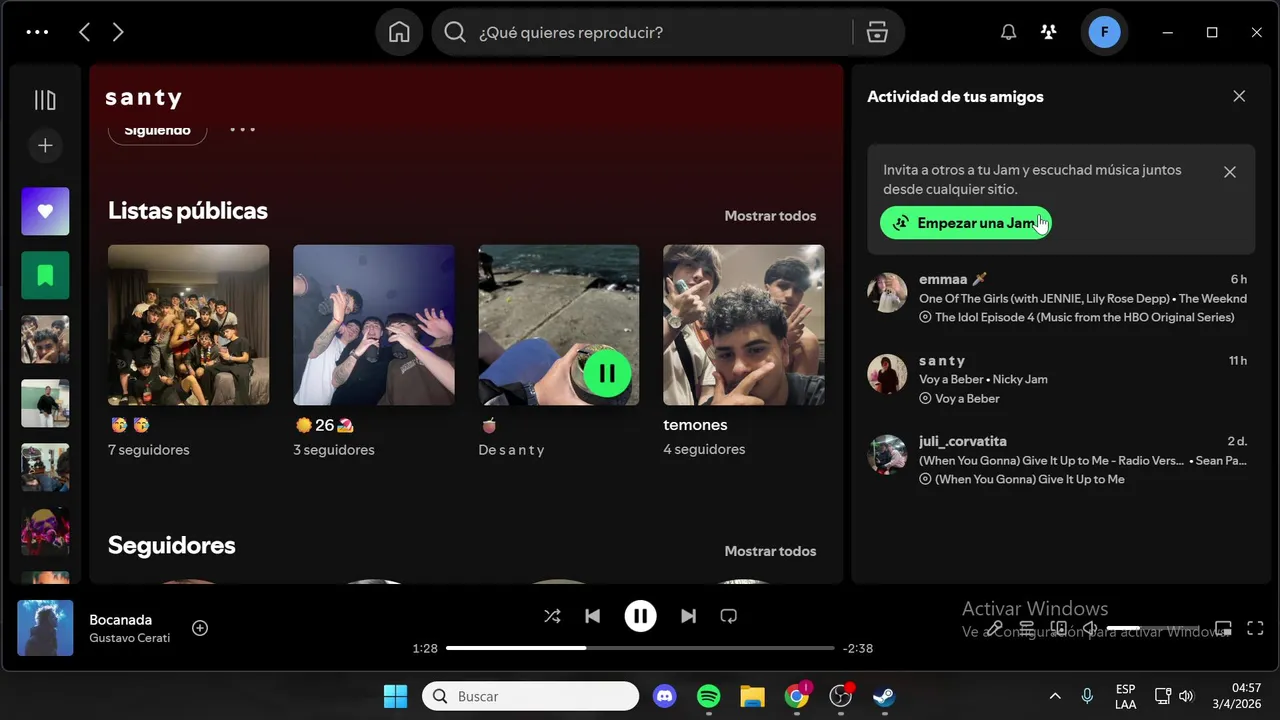Open Liked Songs heart playlist
This screenshot has height=720, width=1280.
tap(45, 211)
